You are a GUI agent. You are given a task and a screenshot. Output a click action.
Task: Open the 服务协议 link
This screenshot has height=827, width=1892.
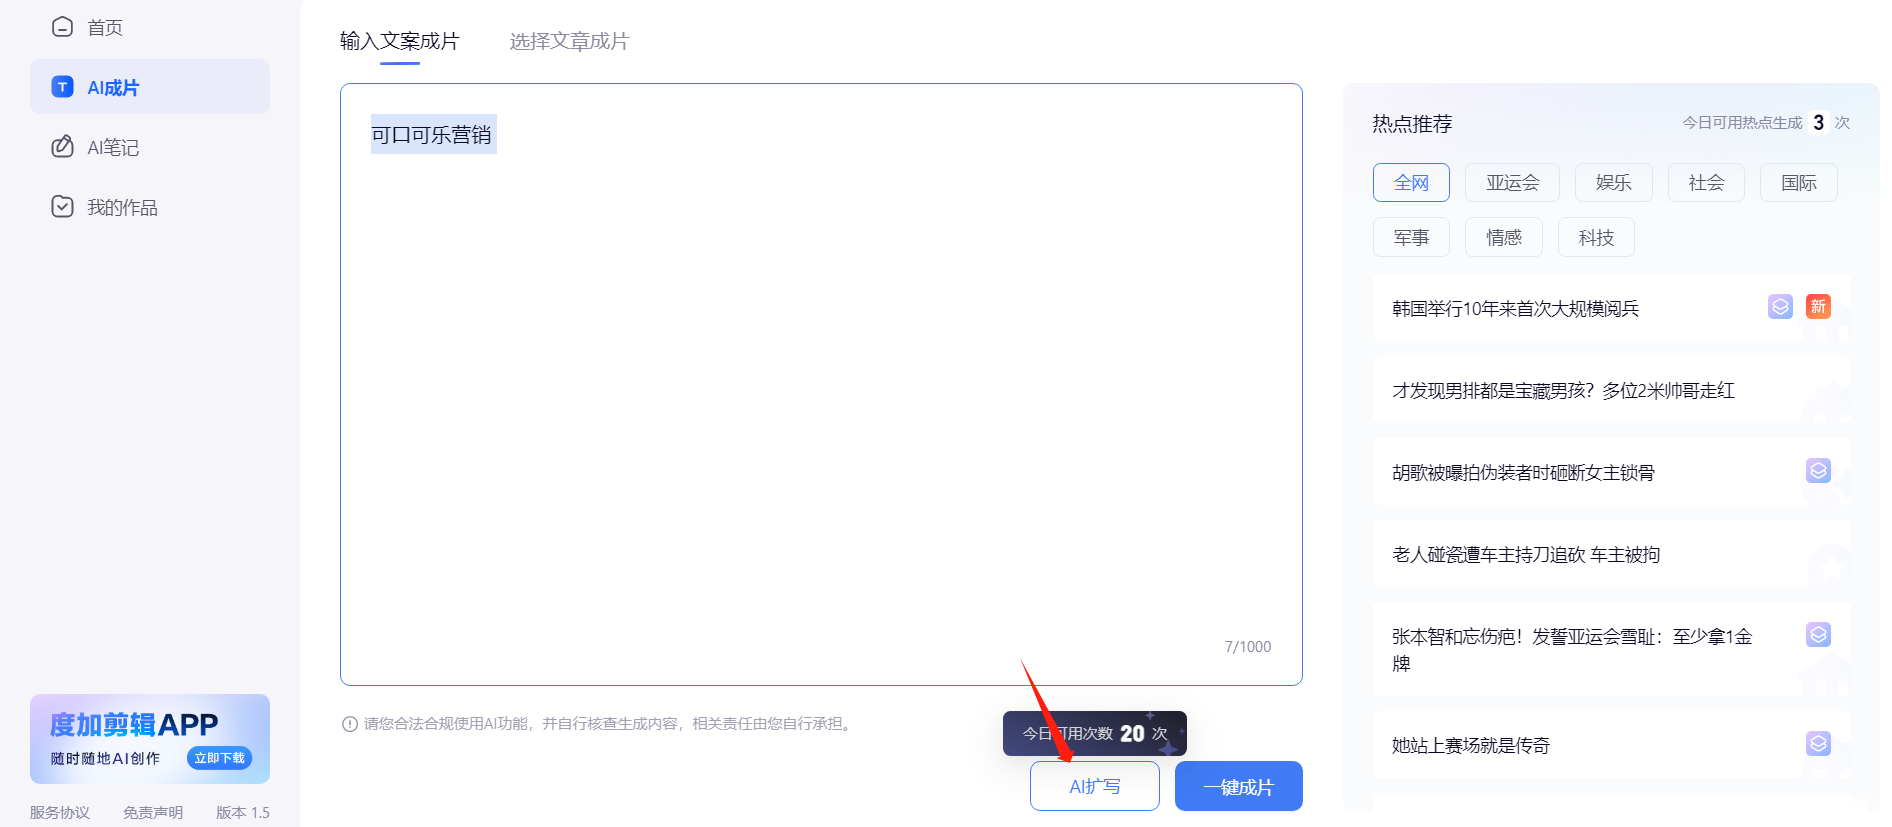tap(59, 812)
